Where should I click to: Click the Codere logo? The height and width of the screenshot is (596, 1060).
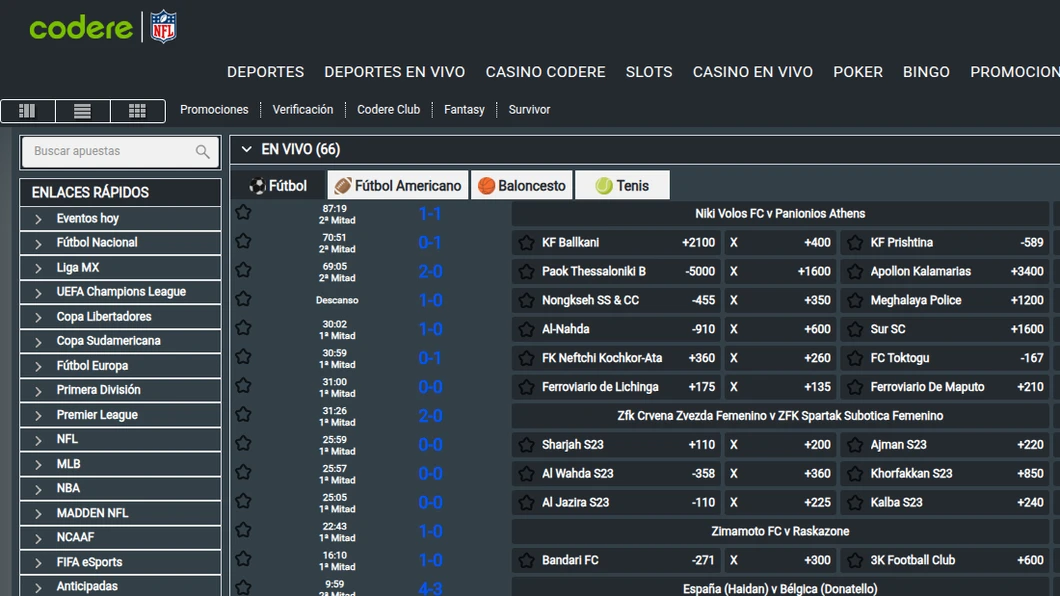click(x=81, y=28)
